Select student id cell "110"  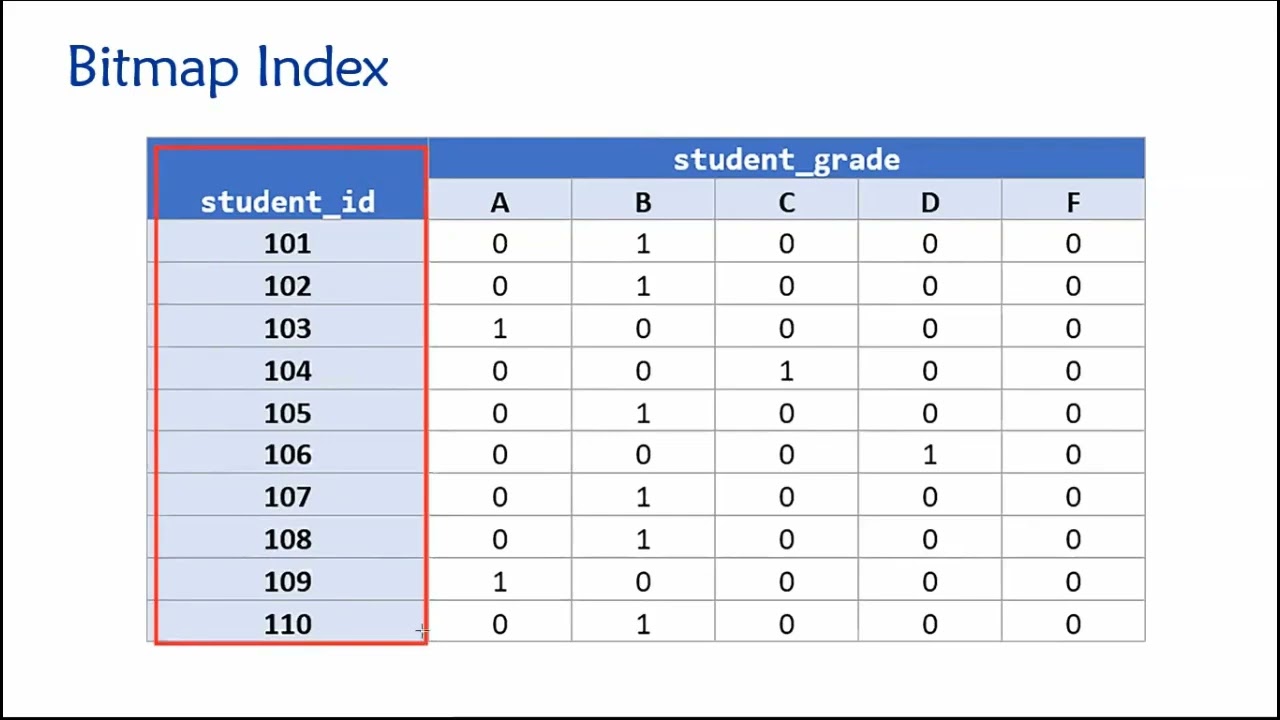tap(288, 623)
